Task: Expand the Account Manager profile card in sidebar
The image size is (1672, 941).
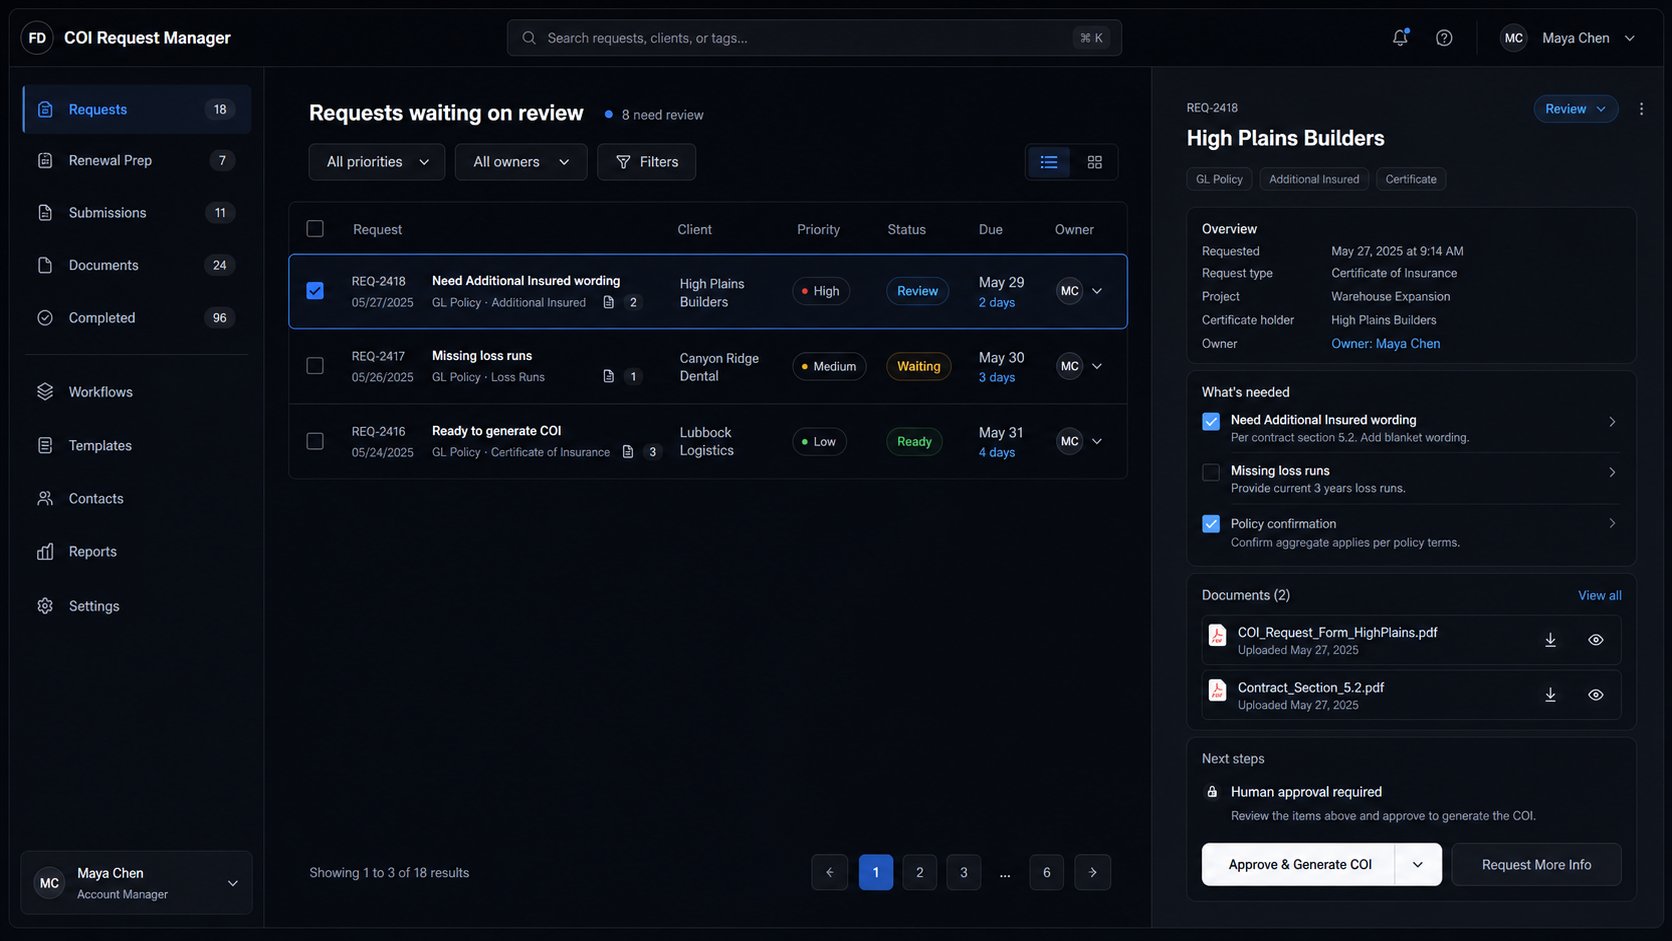Action: (136, 883)
